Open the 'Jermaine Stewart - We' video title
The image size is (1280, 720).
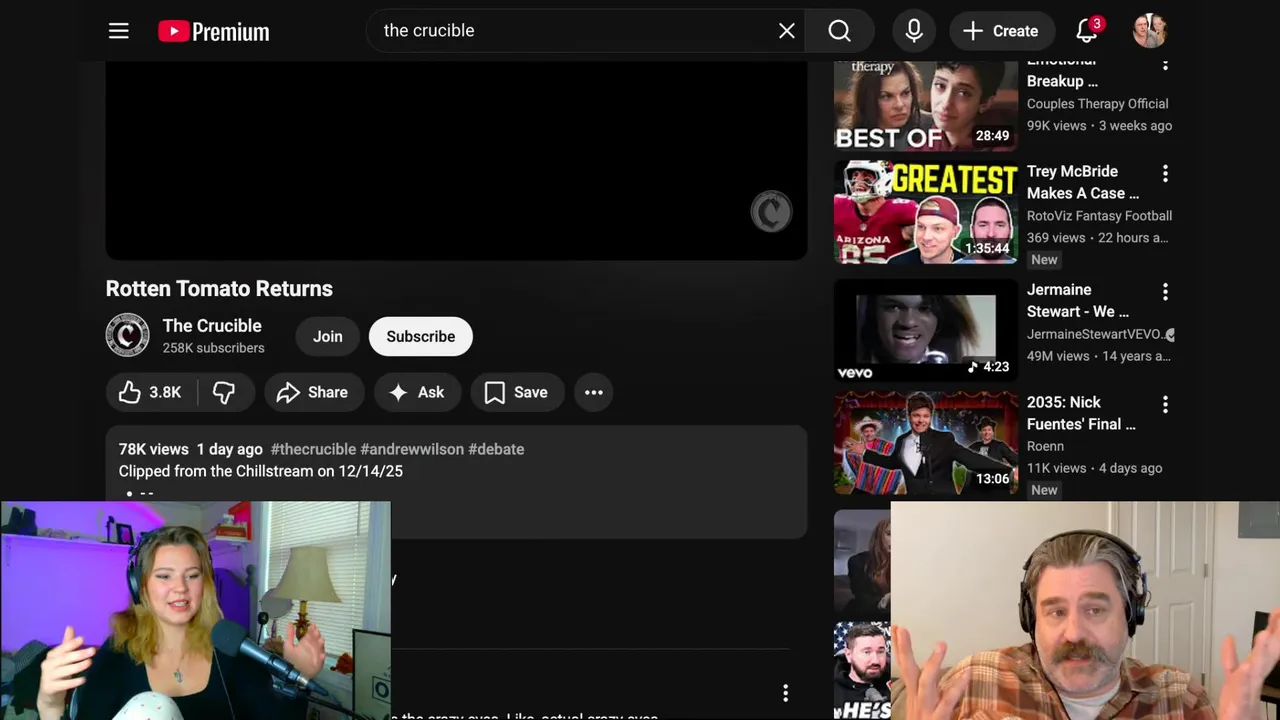1078,300
